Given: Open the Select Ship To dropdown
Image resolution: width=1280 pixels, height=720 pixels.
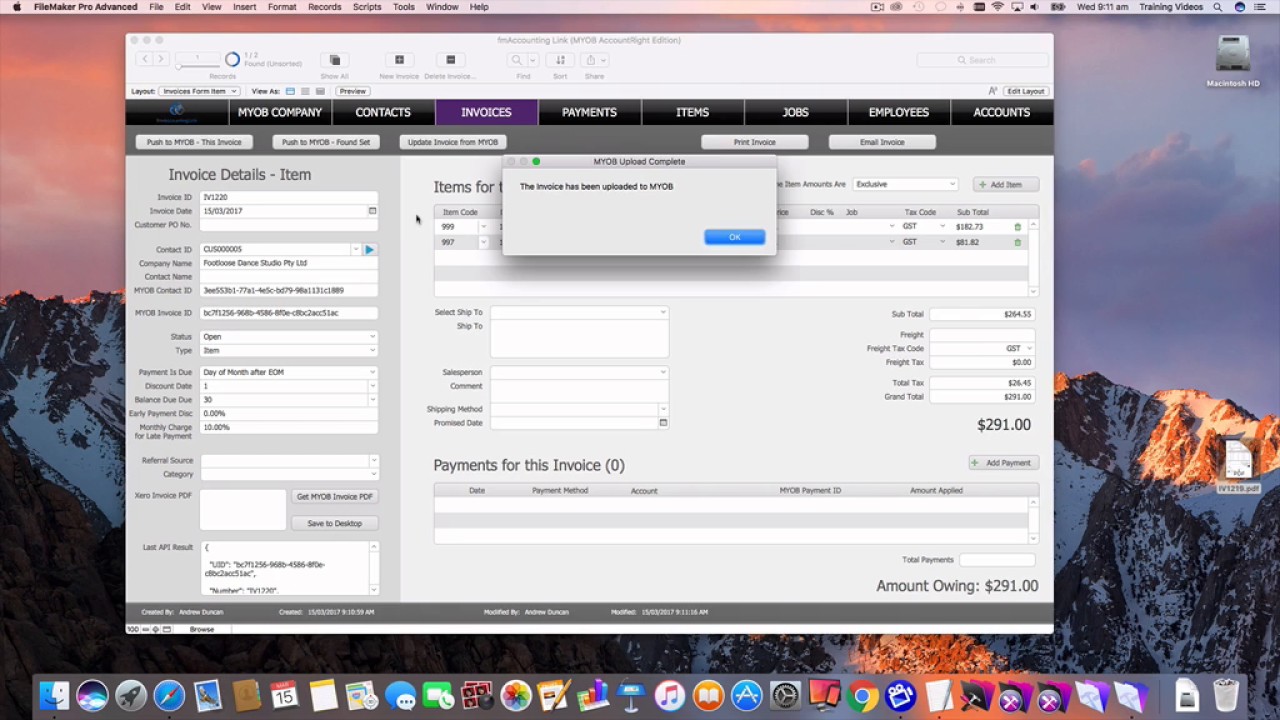Looking at the screenshot, I should tap(579, 313).
